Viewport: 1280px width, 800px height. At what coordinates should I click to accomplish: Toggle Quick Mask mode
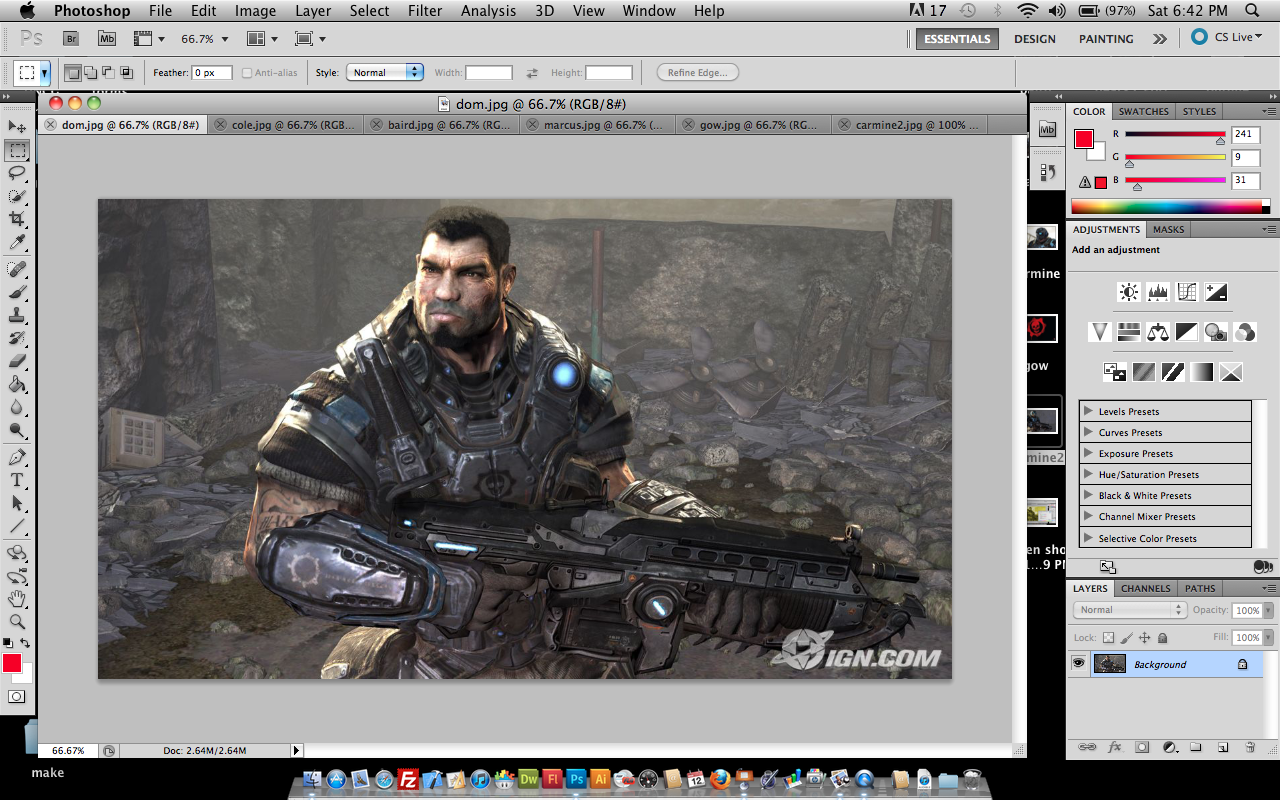click(17, 696)
